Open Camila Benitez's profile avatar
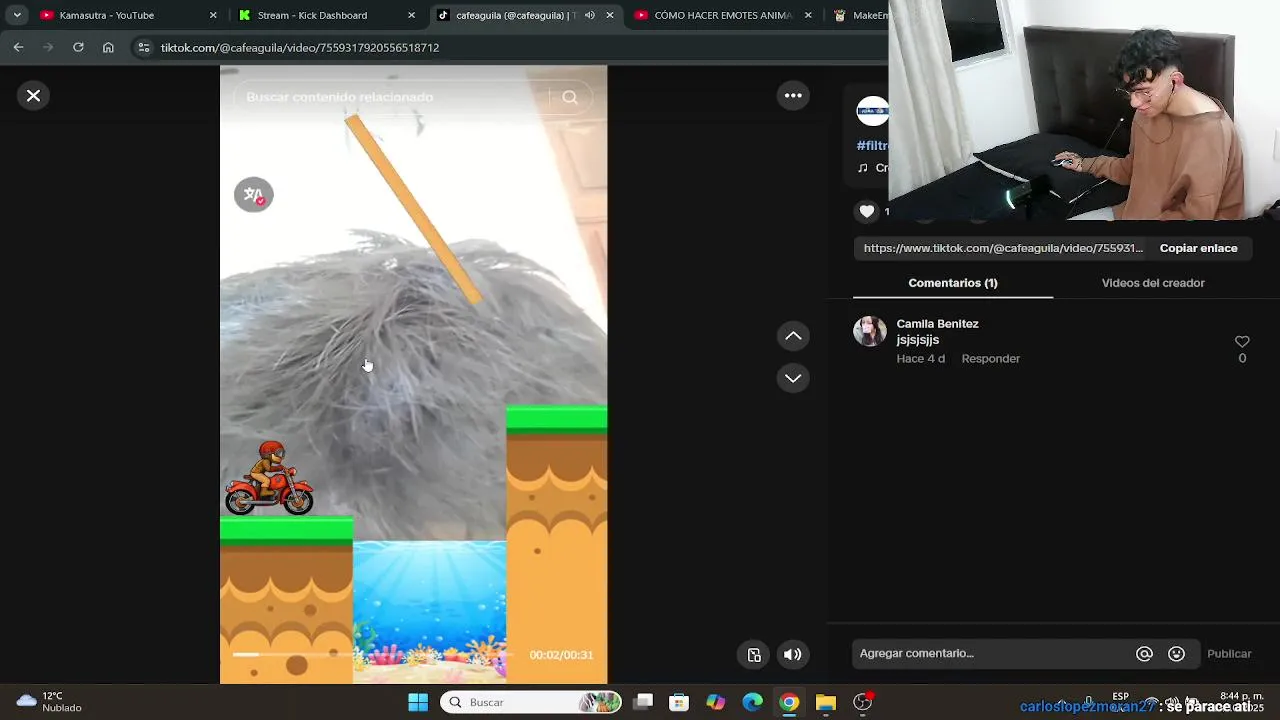1280x720 pixels. coord(870,331)
